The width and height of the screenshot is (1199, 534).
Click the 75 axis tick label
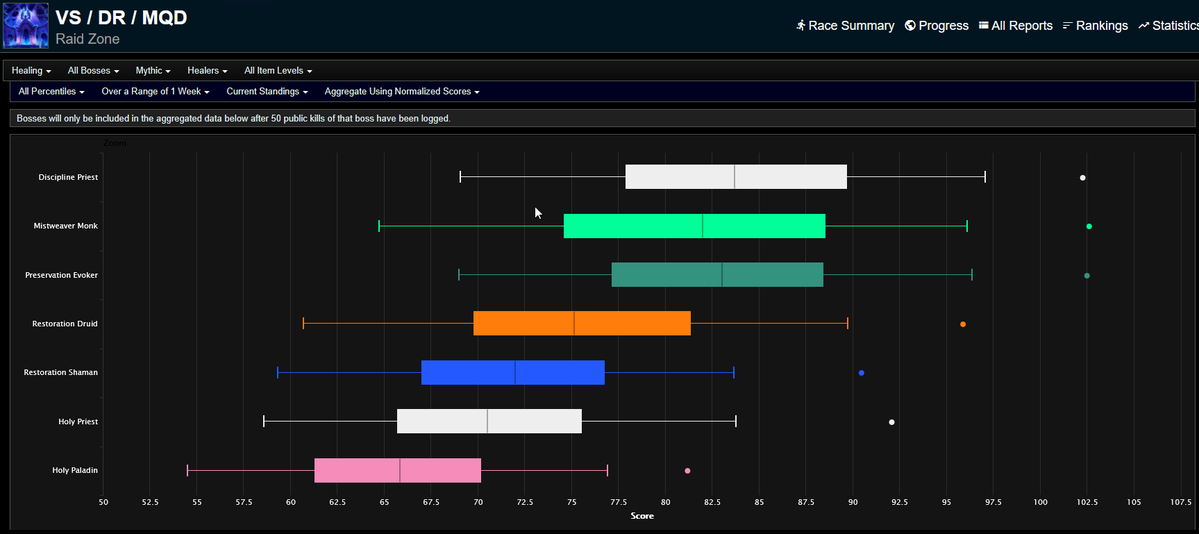(572, 502)
